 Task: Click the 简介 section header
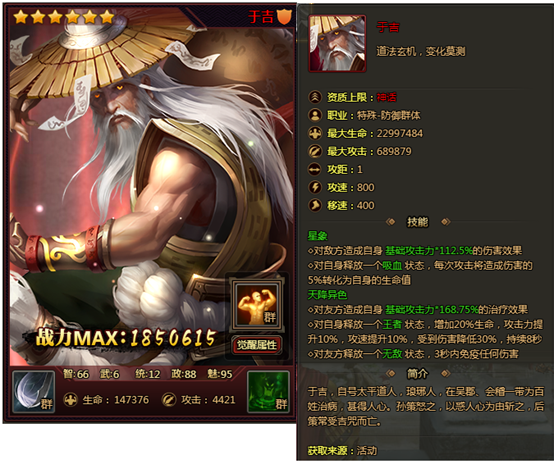[x=417, y=373]
